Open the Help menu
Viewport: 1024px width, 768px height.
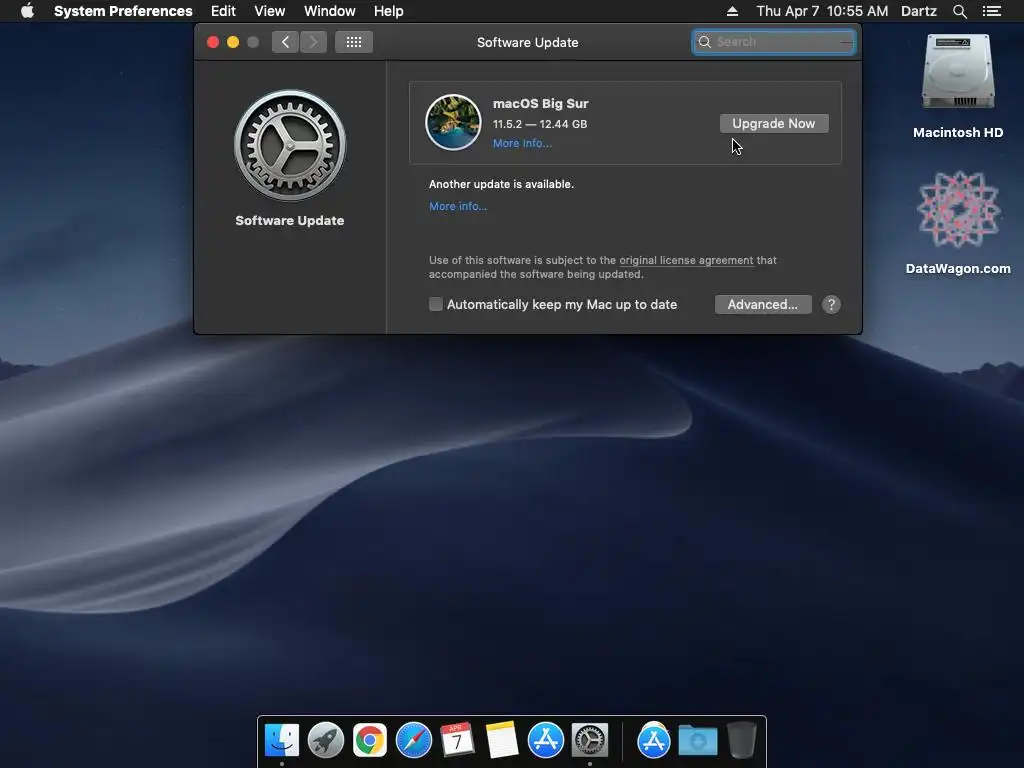click(388, 11)
